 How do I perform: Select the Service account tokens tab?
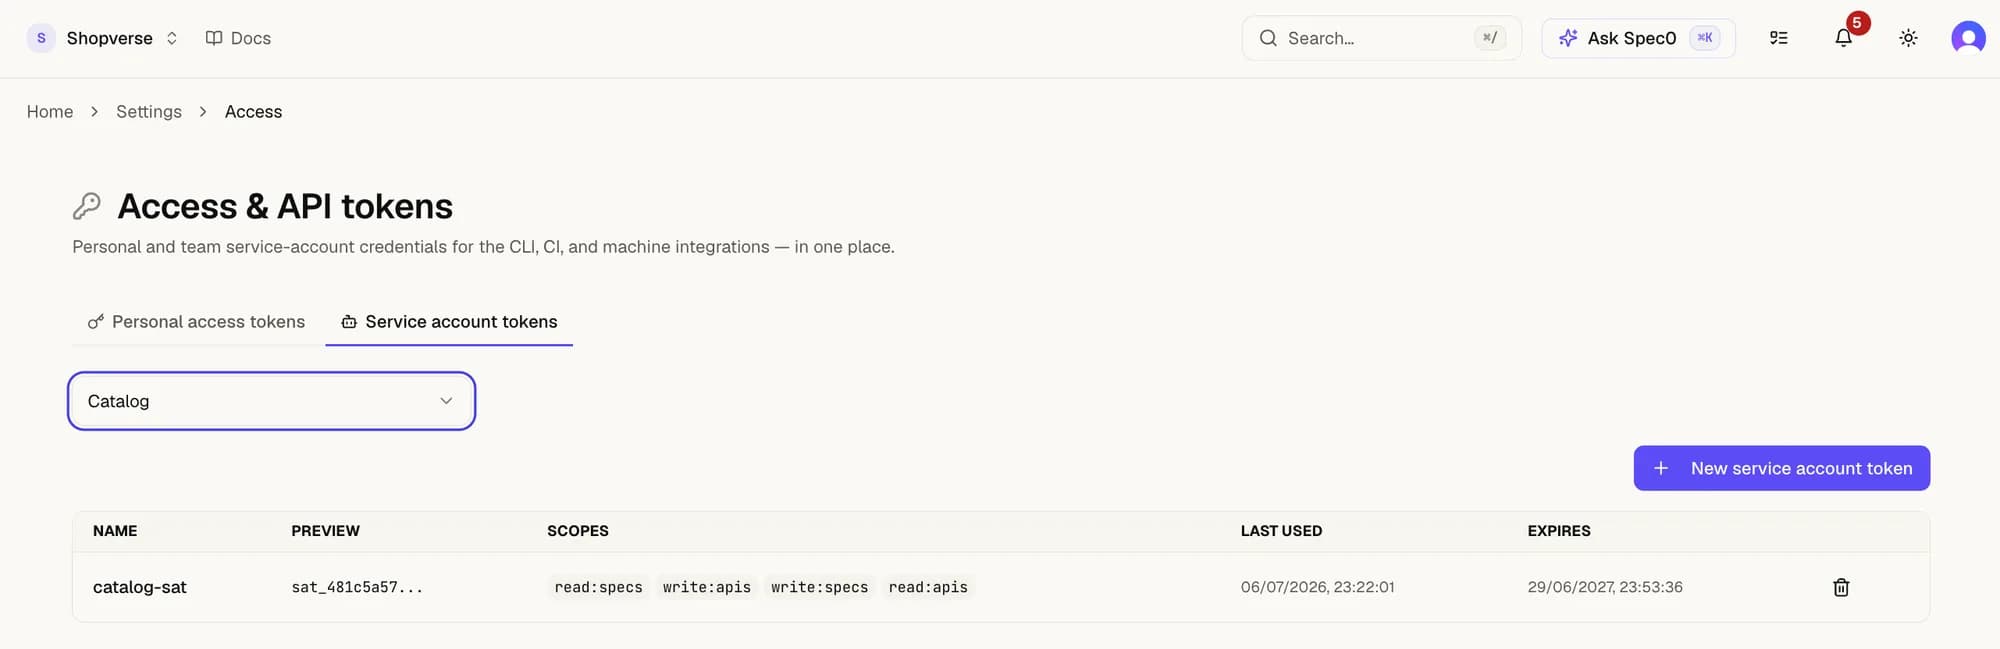tap(449, 322)
